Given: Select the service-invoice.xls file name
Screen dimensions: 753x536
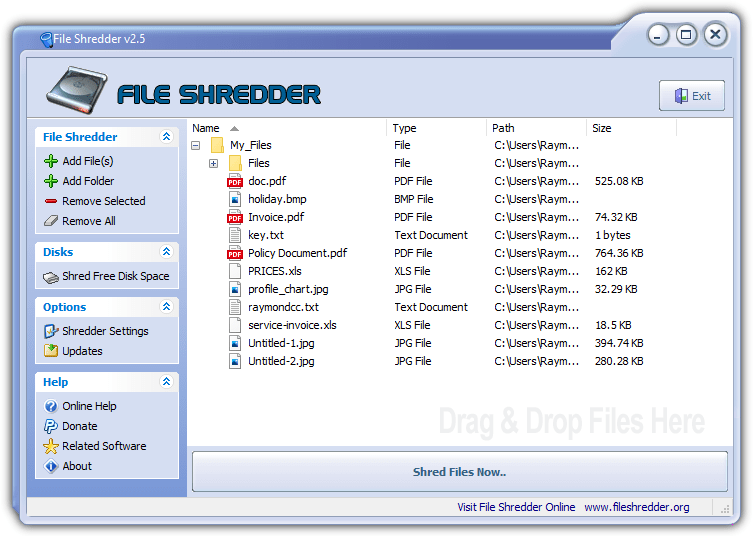Looking at the screenshot, I should 292,325.
